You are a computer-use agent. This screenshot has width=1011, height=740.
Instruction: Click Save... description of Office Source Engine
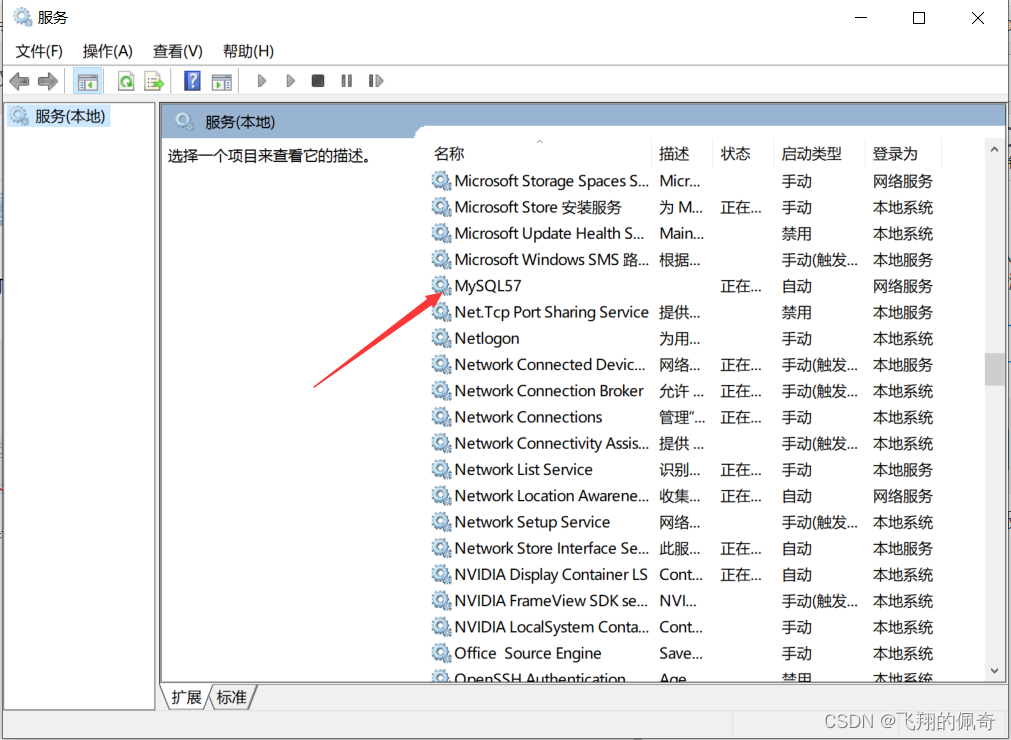[x=681, y=653]
